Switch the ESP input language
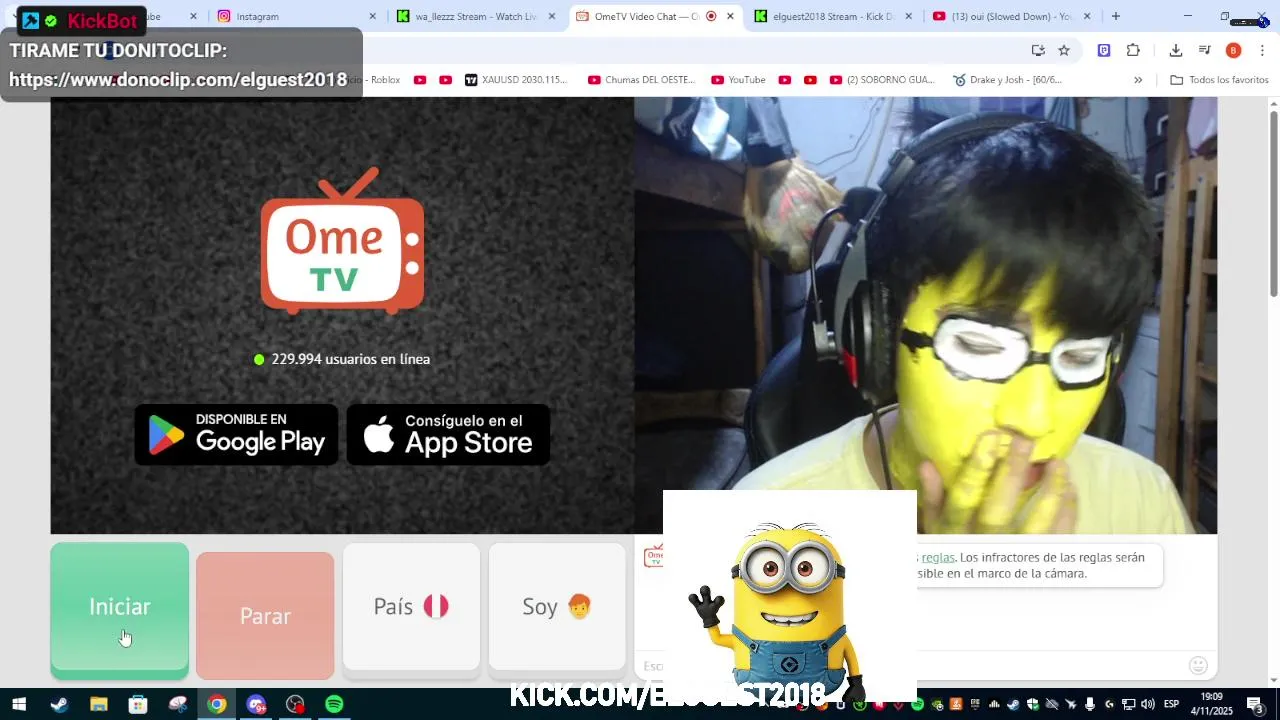This screenshot has width=1280, height=720. [1172, 705]
